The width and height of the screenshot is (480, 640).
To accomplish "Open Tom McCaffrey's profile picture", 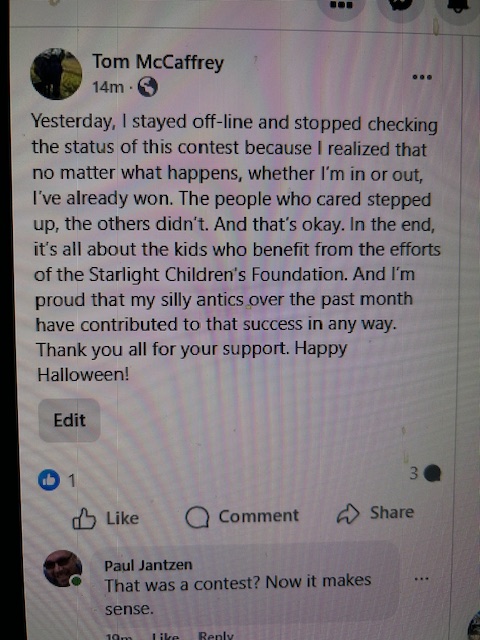I will 56,74.
